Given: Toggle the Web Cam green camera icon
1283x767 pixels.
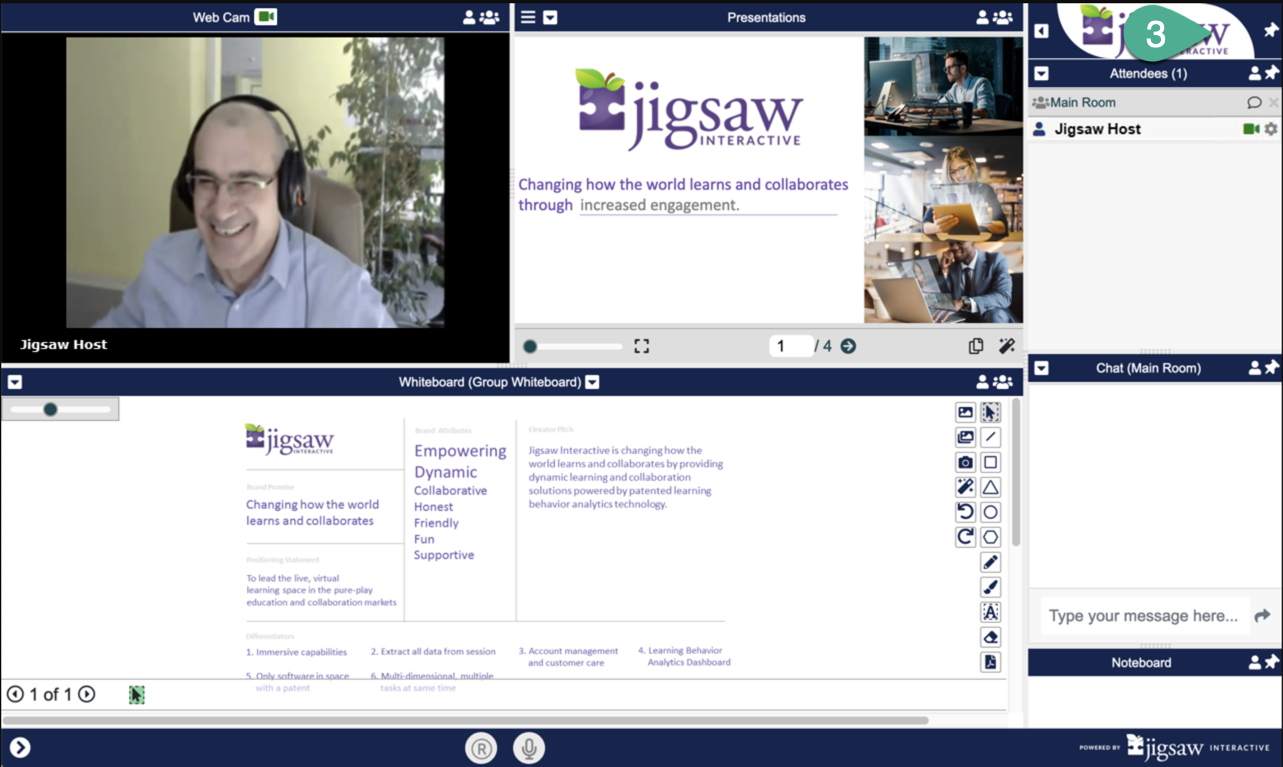Looking at the screenshot, I should click(265, 17).
